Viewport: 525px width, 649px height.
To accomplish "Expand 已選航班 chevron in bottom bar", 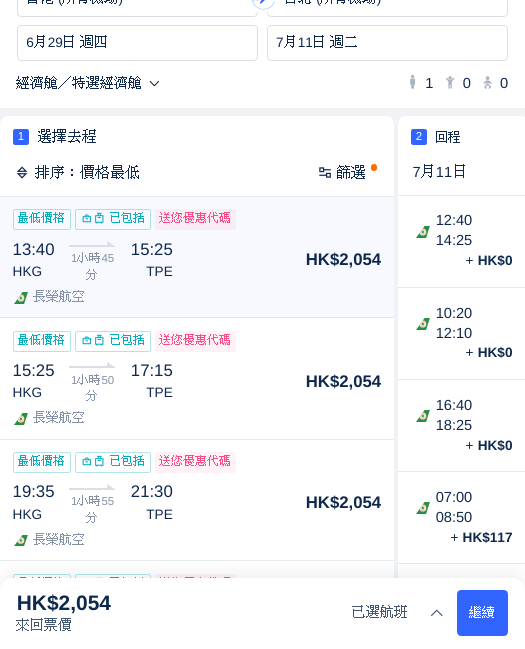I will point(436,613).
